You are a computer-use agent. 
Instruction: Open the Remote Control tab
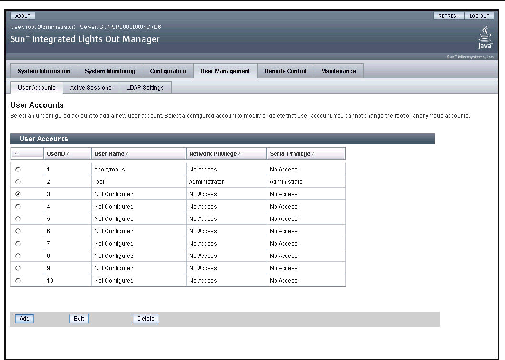285,71
